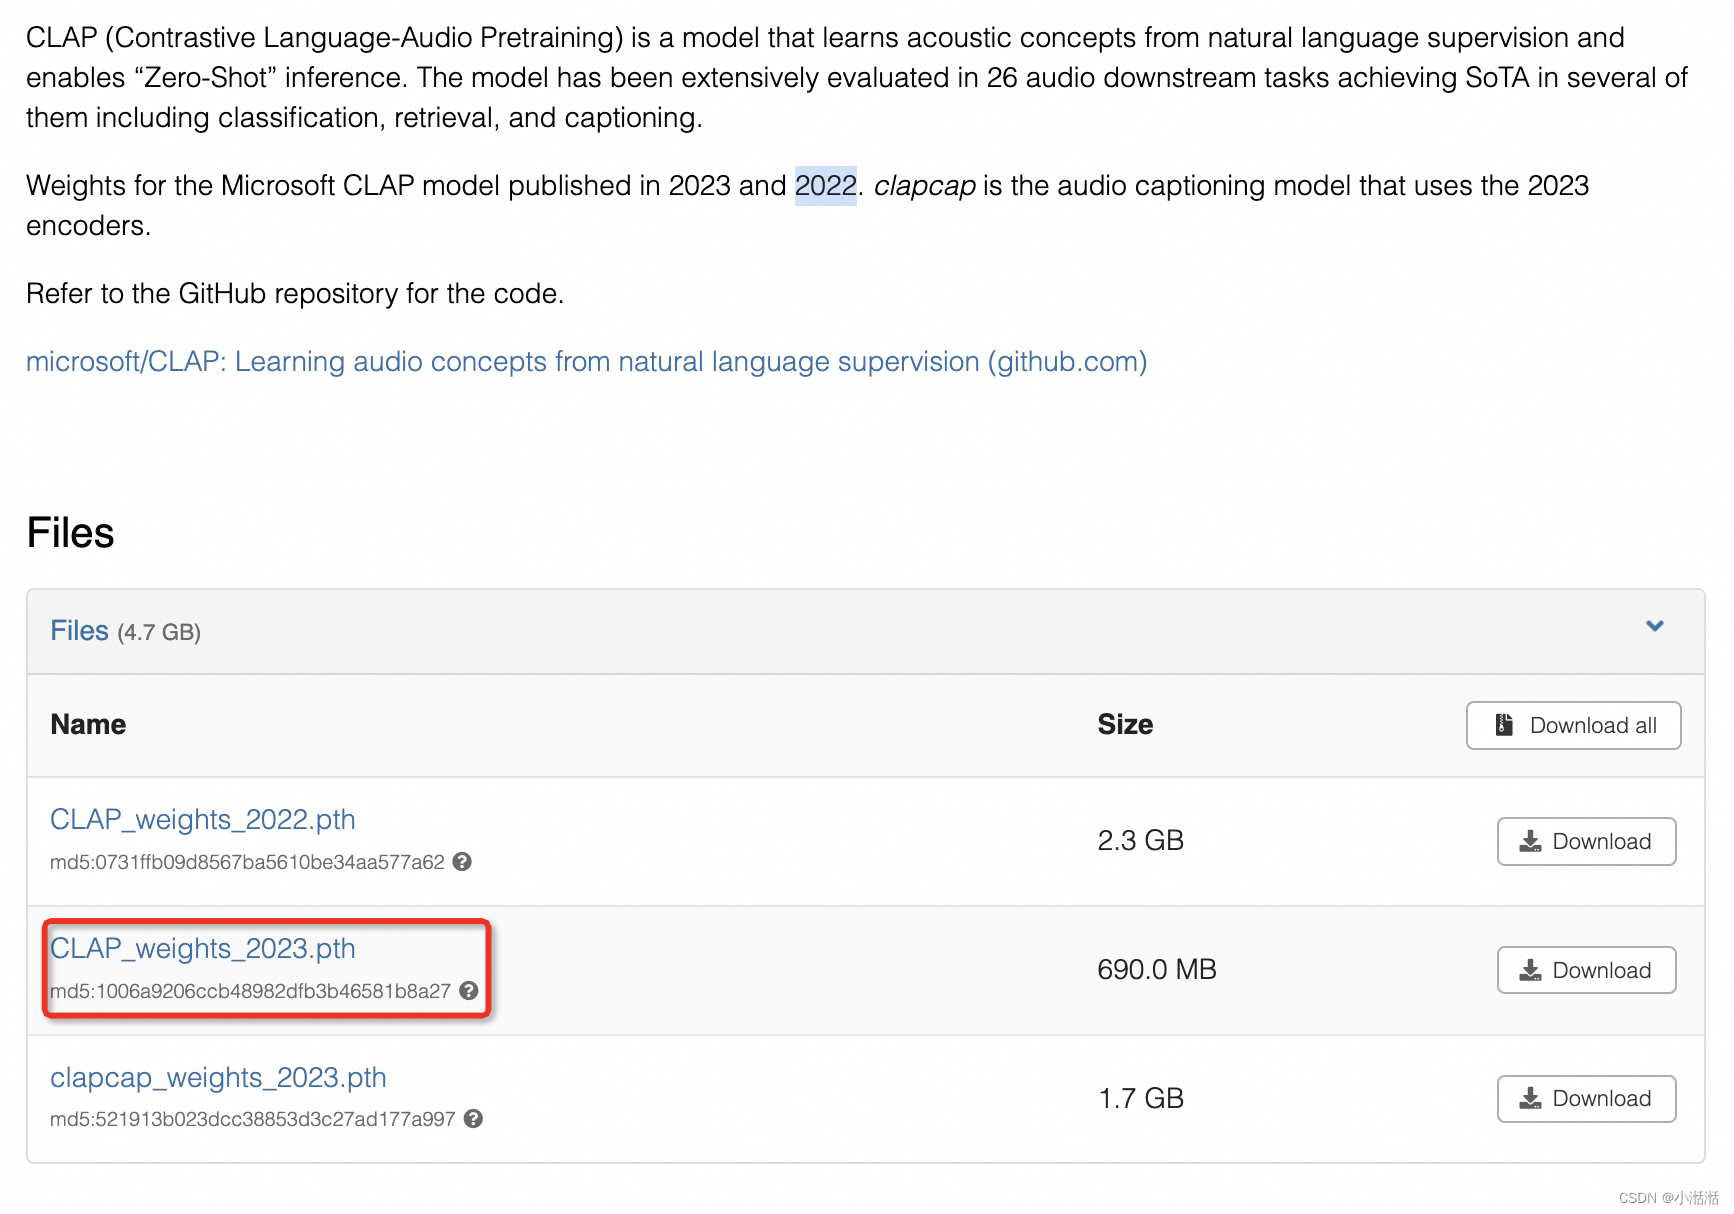This screenshot has height=1214, width=1734.
Task: Click the Files (4.7 GB) heading link
Action: coord(79,631)
